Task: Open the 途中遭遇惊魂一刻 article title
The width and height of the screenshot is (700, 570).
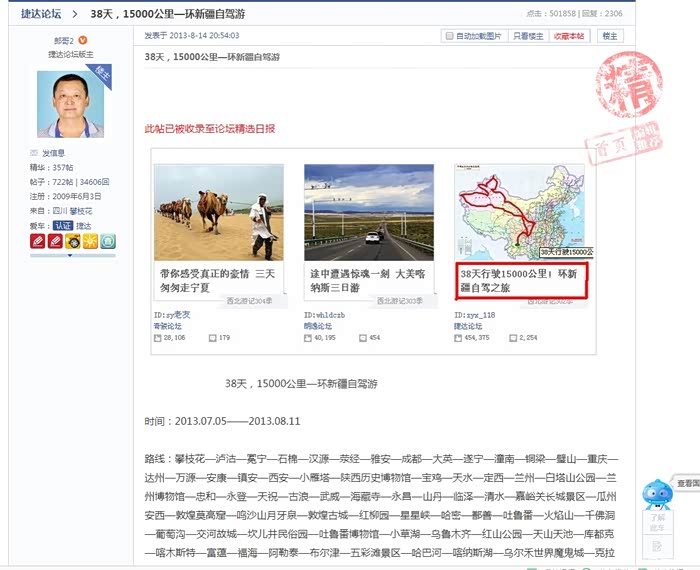Action: point(368,280)
